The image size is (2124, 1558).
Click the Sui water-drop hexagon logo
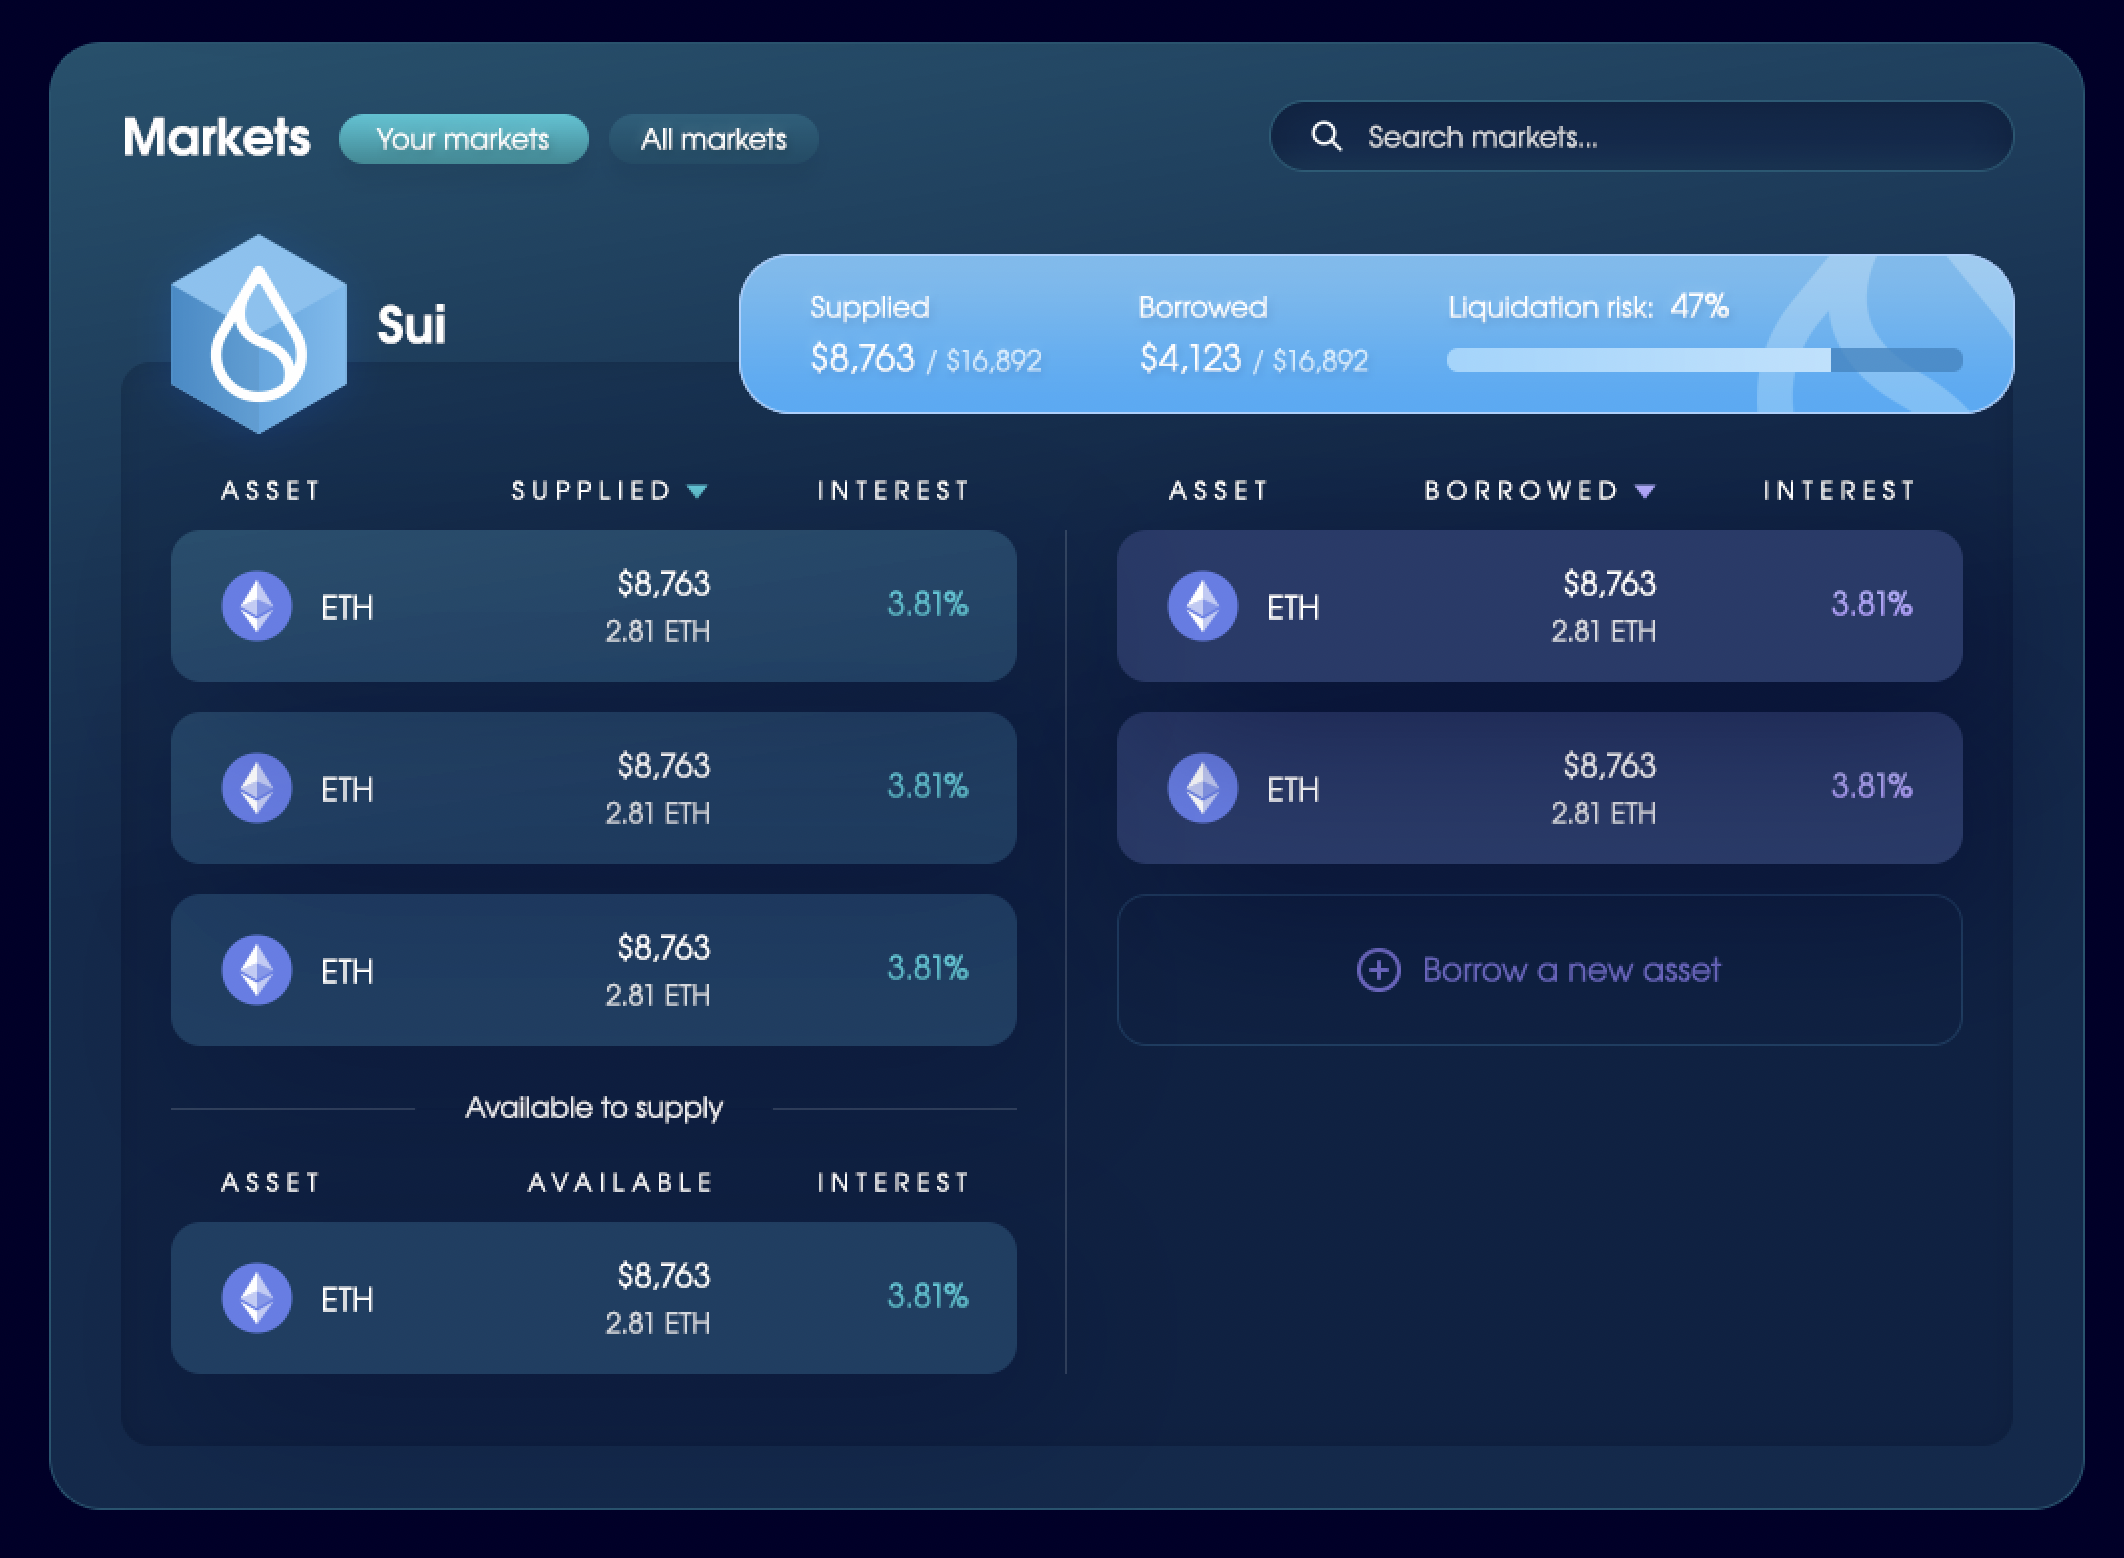pos(258,334)
